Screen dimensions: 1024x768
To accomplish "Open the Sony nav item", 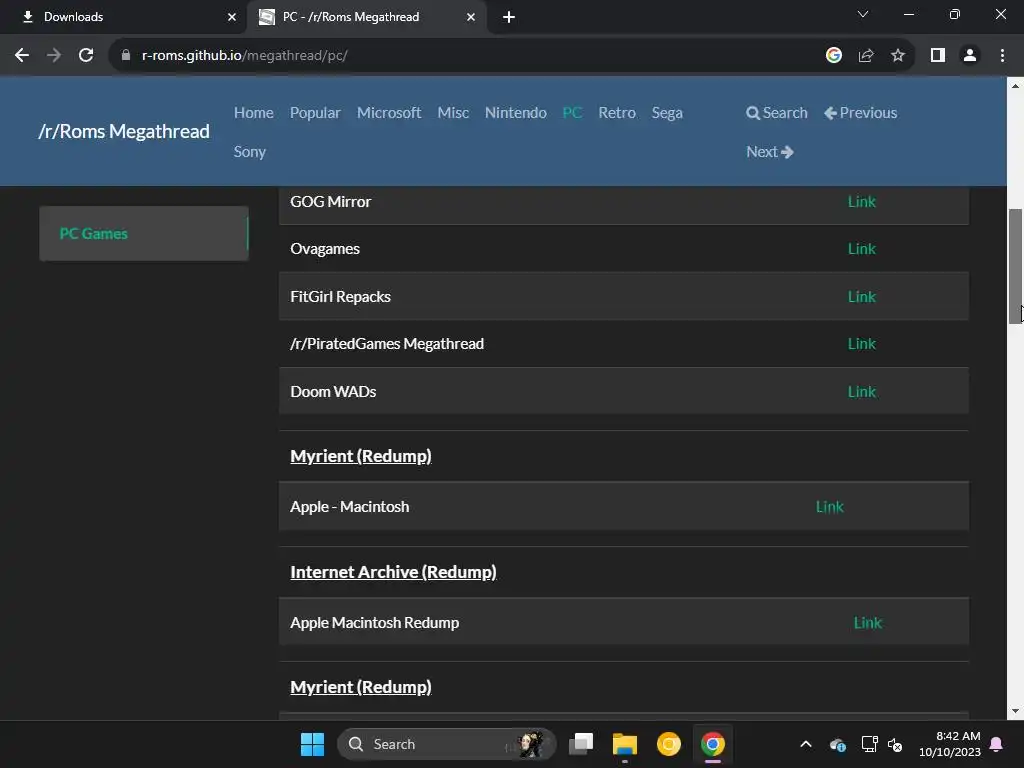I will click(249, 152).
